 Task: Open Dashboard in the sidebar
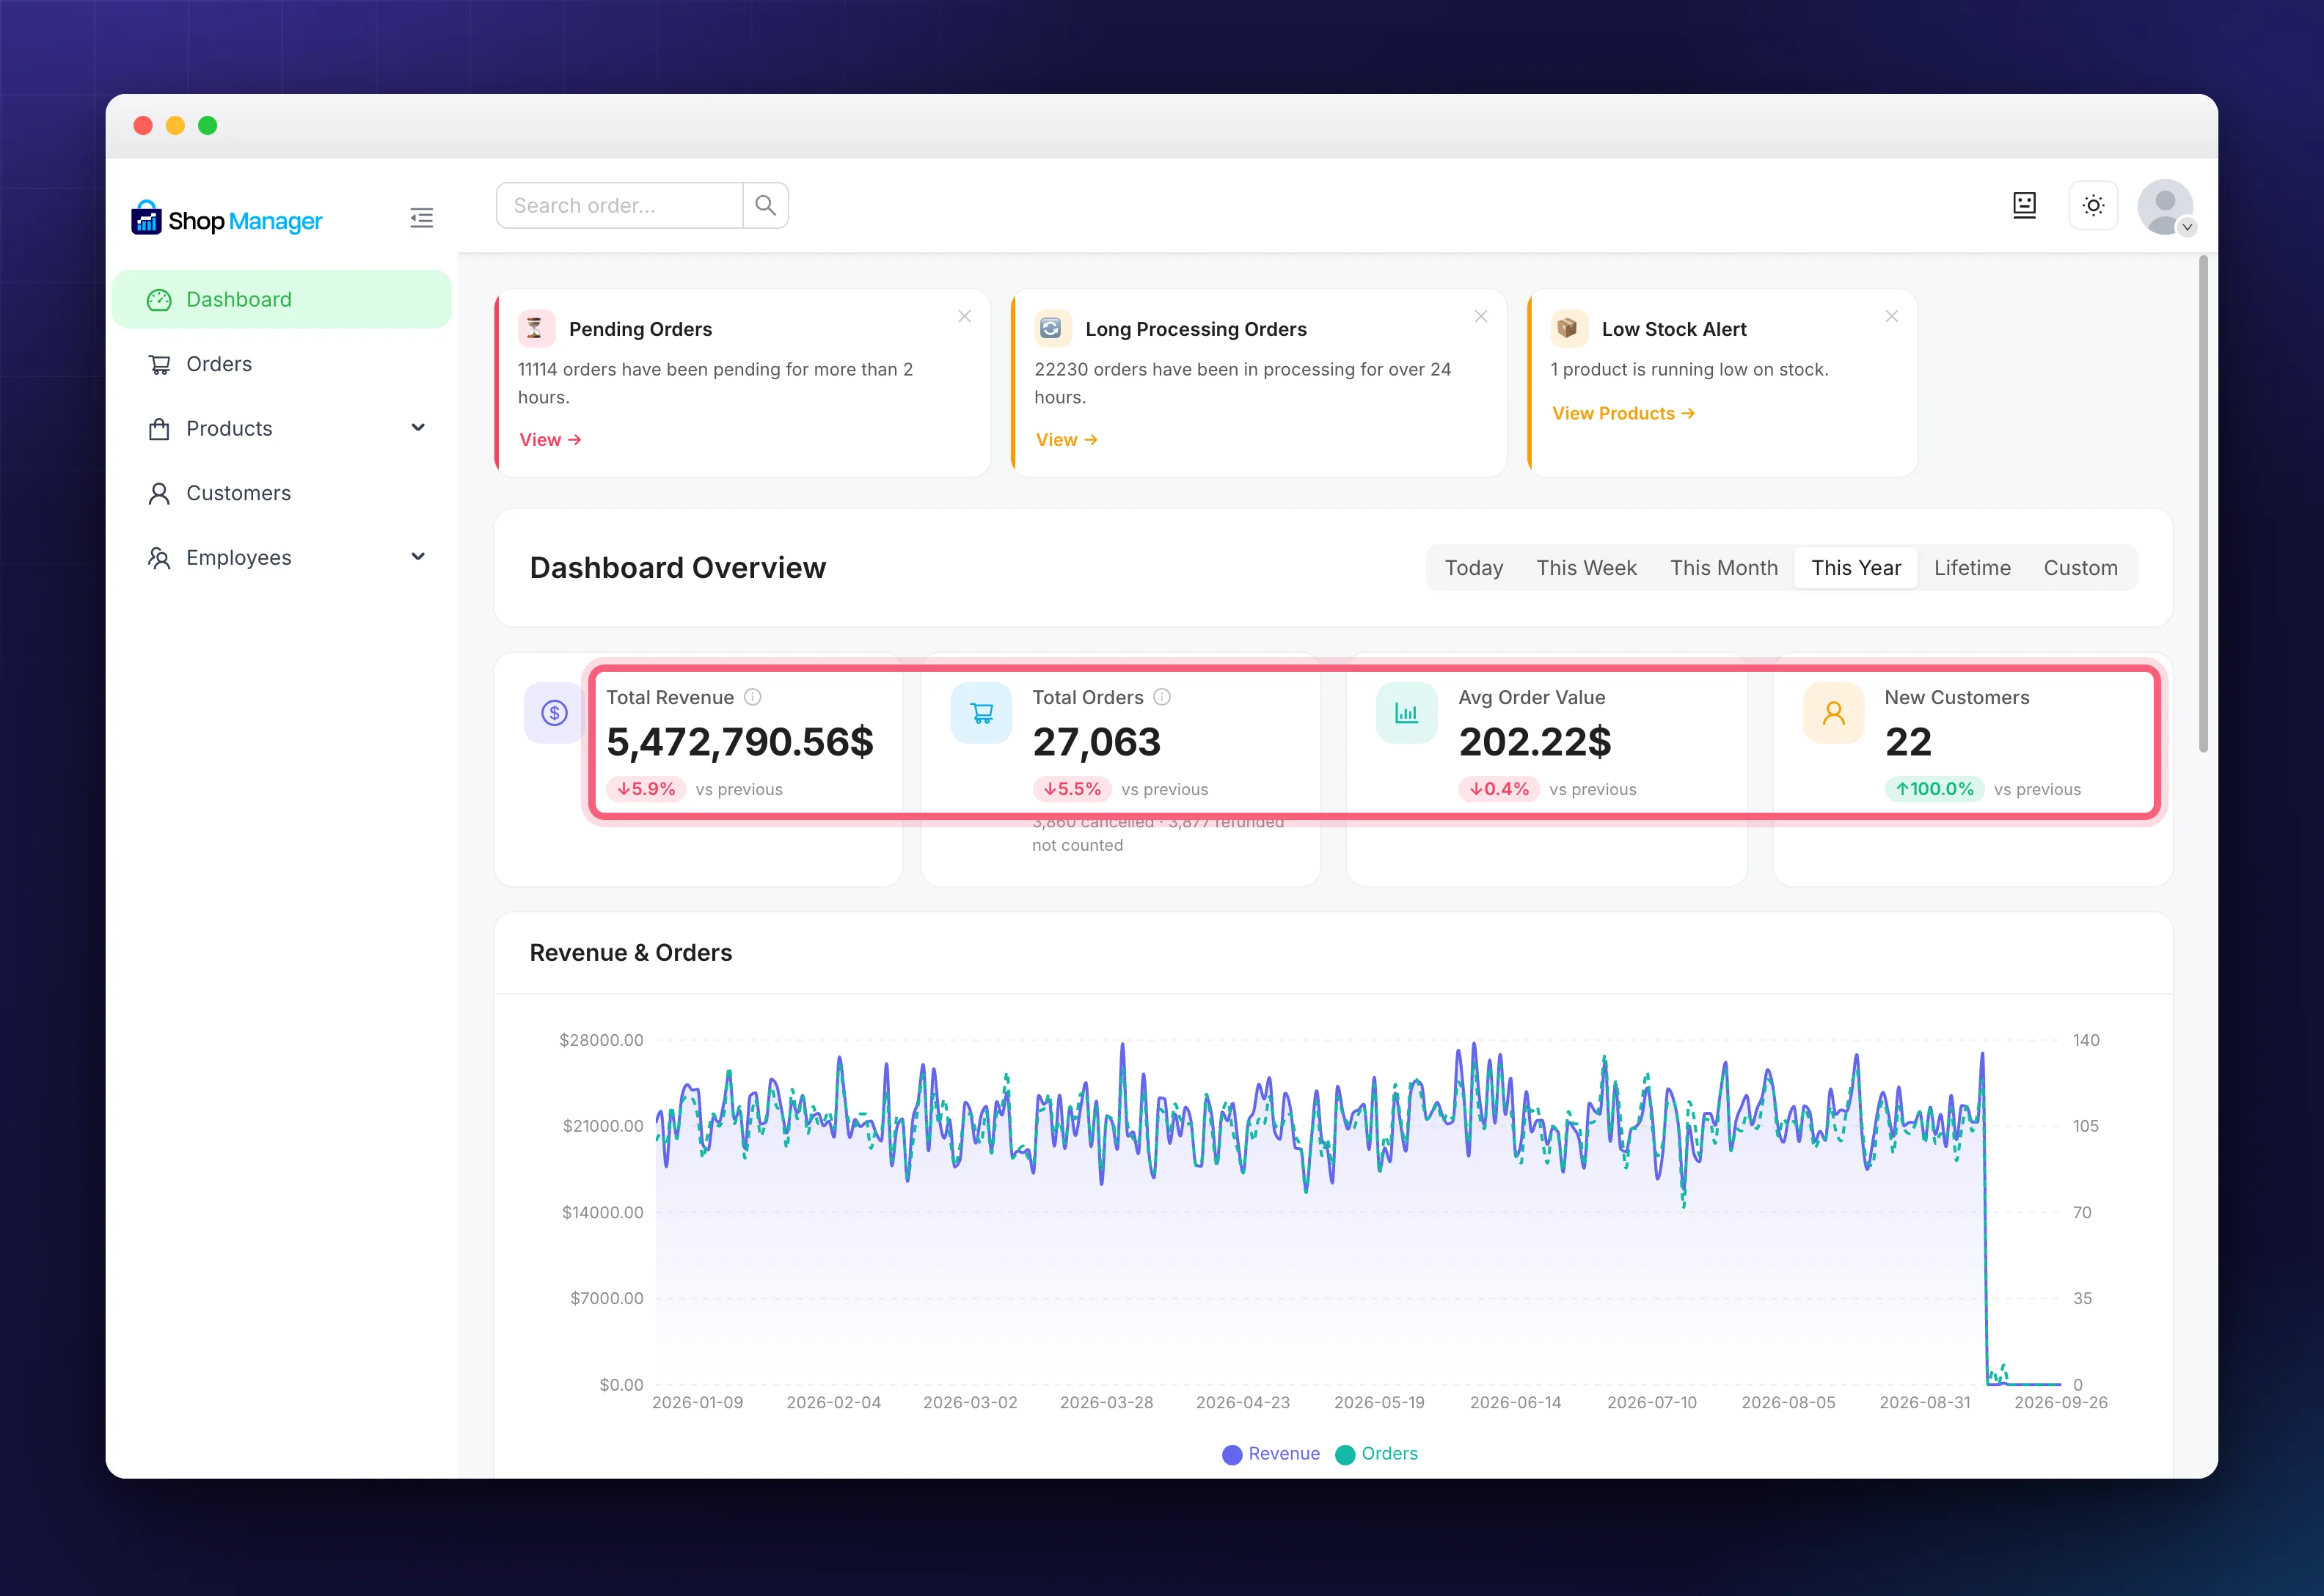point(281,299)
